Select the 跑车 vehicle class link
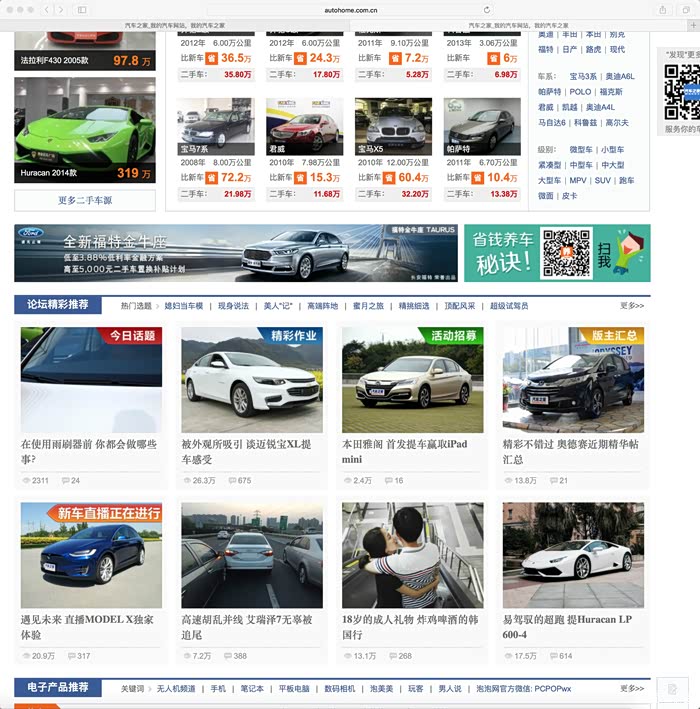The height and width of the screenshot is (709, 700). tap(626, 180)
